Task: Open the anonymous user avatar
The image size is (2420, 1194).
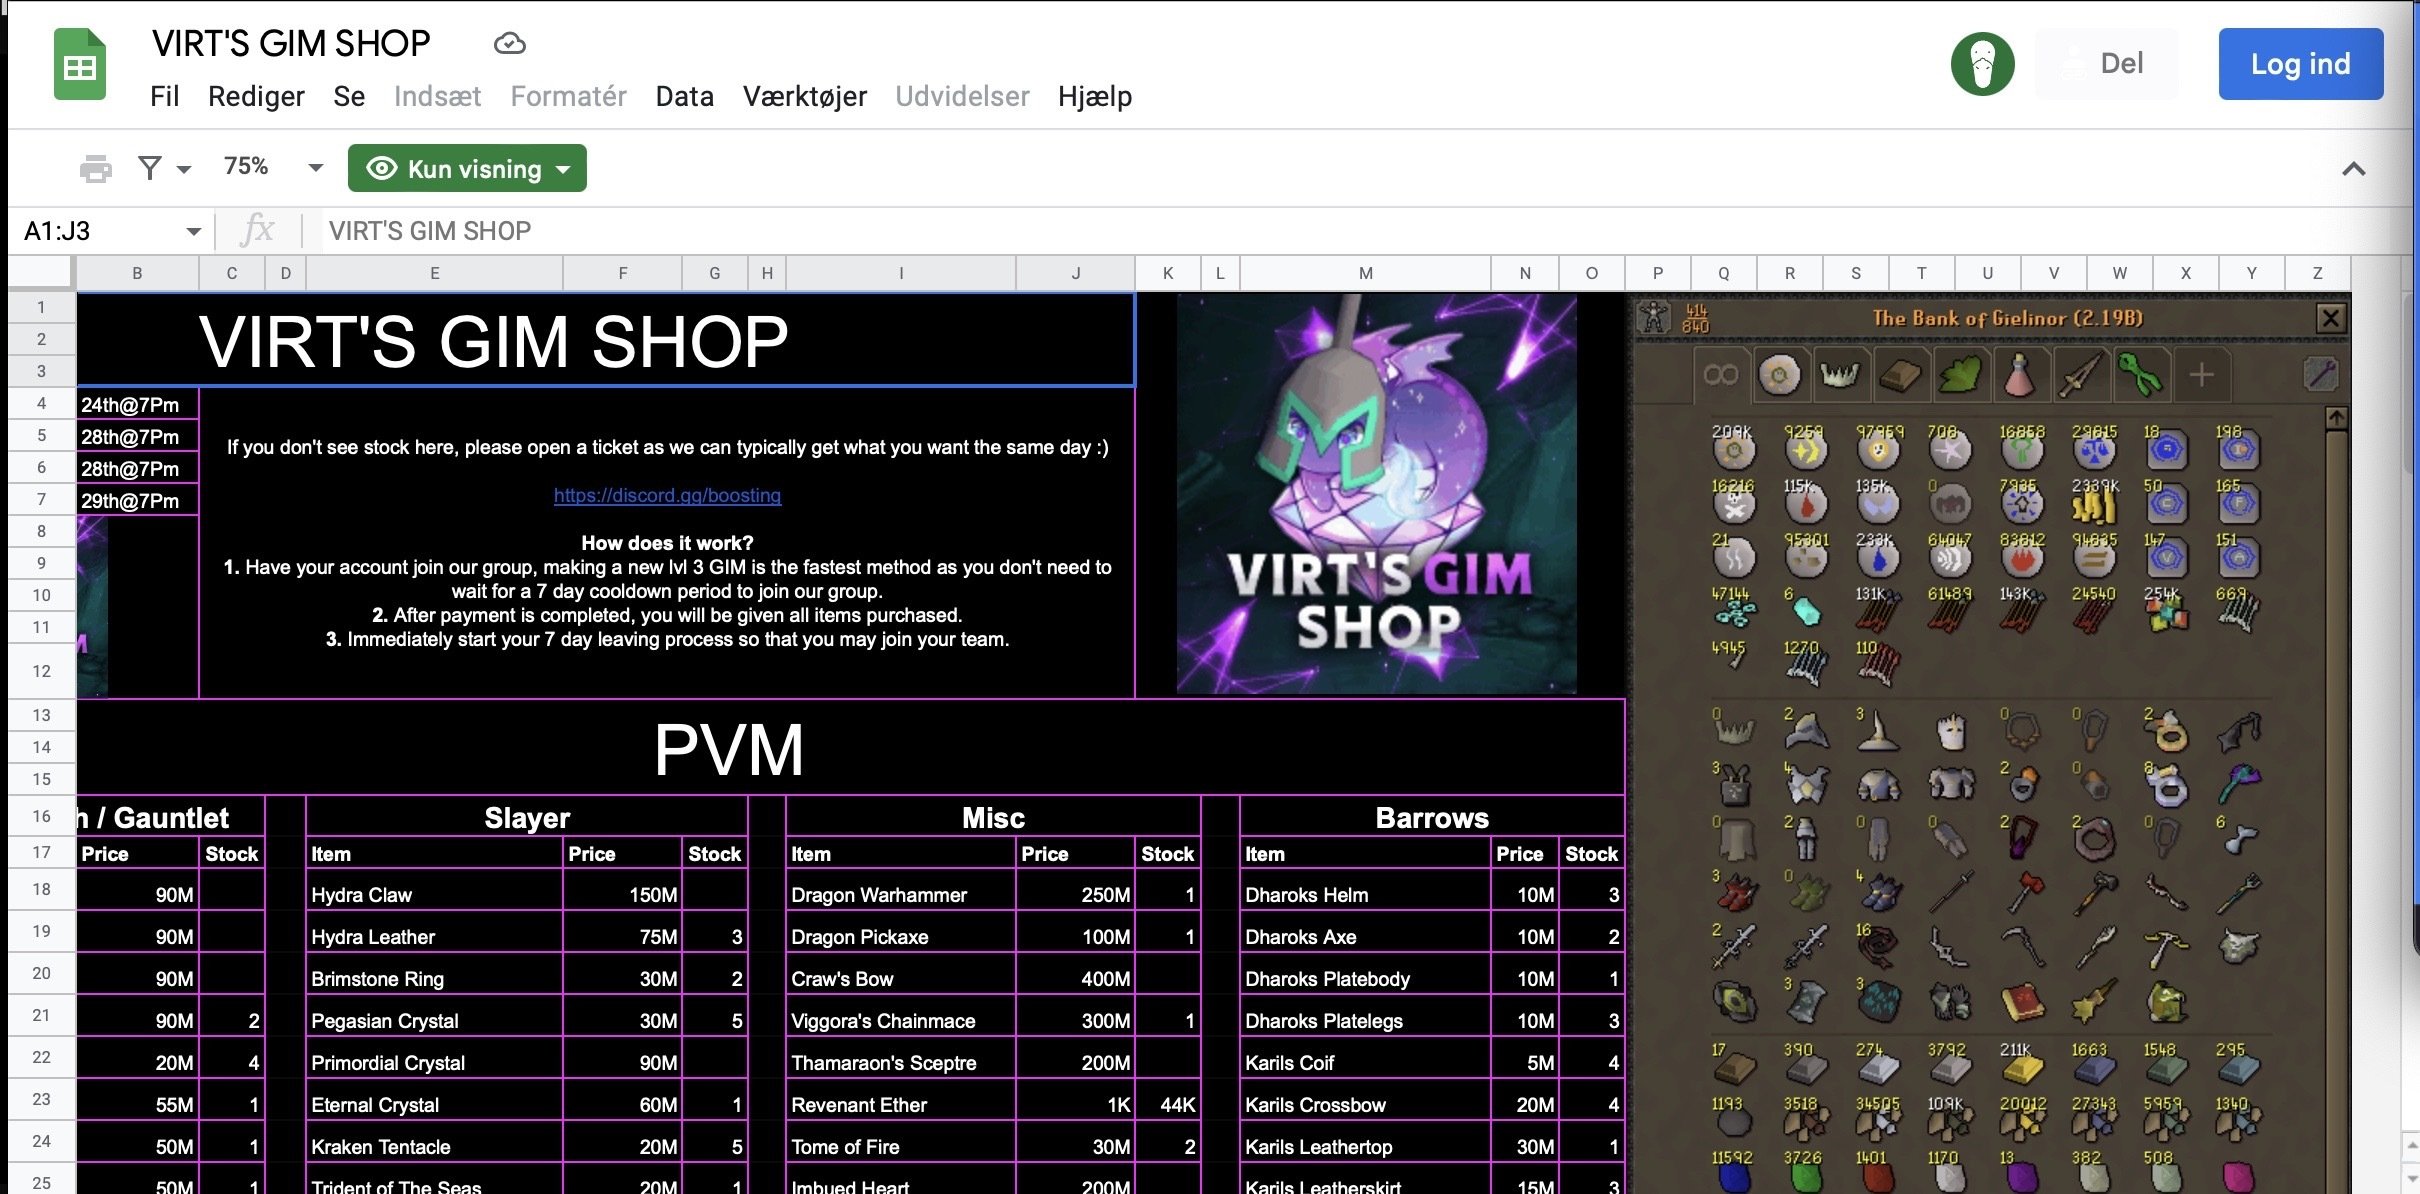Action: tap(1982, 64)
